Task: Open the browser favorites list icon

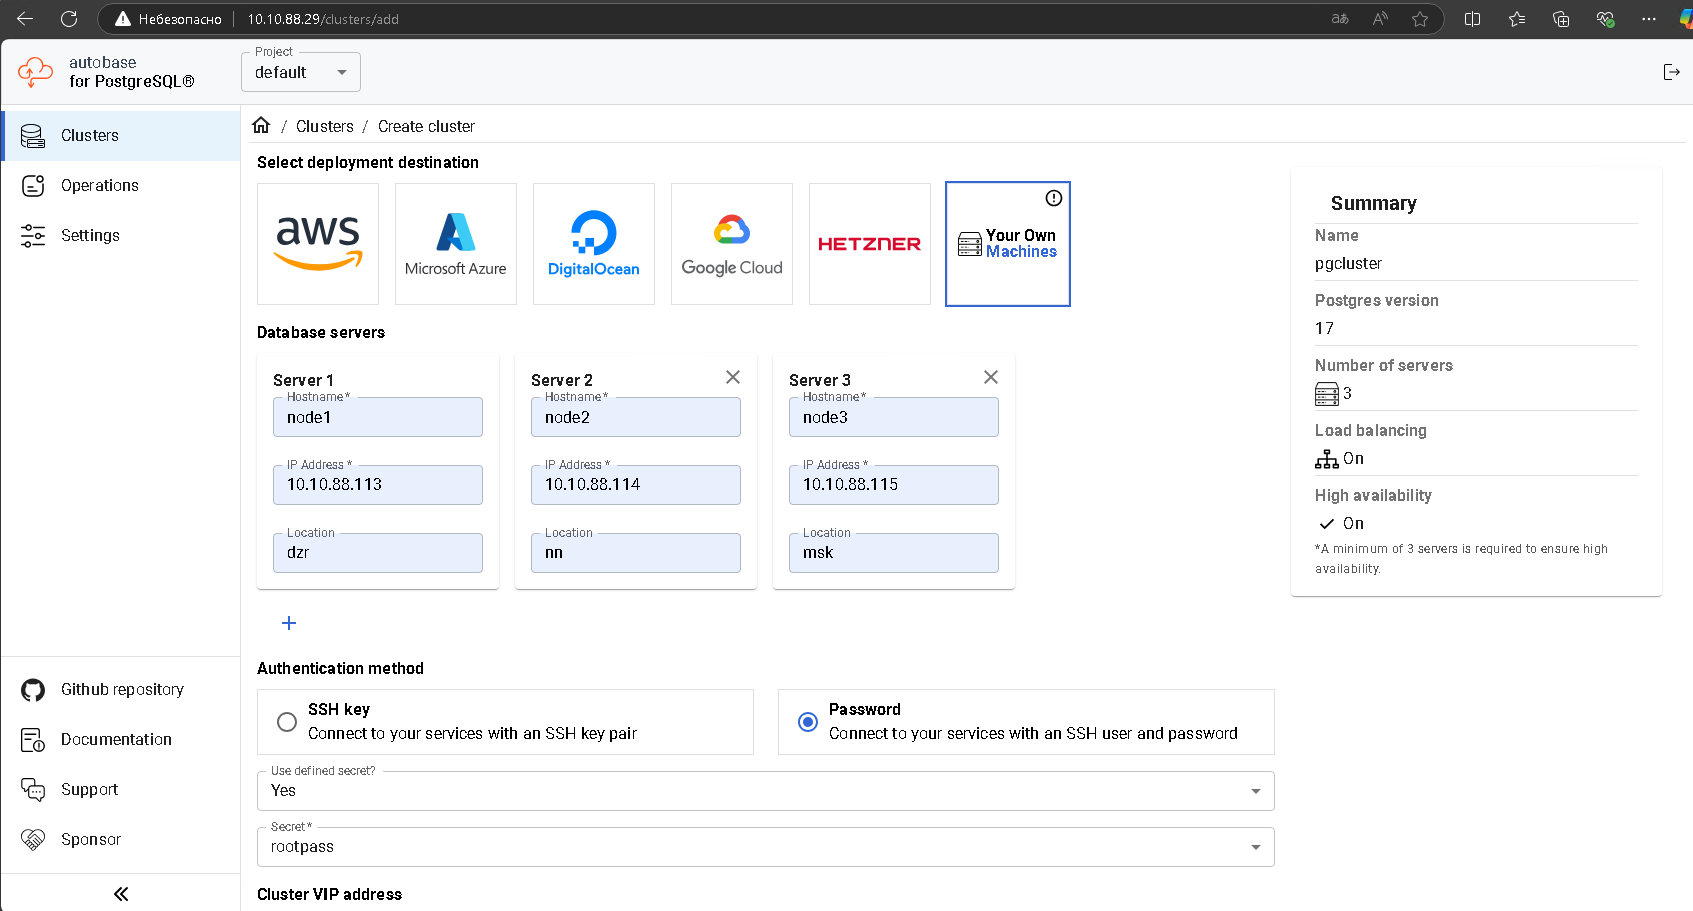Action: 1517,19
